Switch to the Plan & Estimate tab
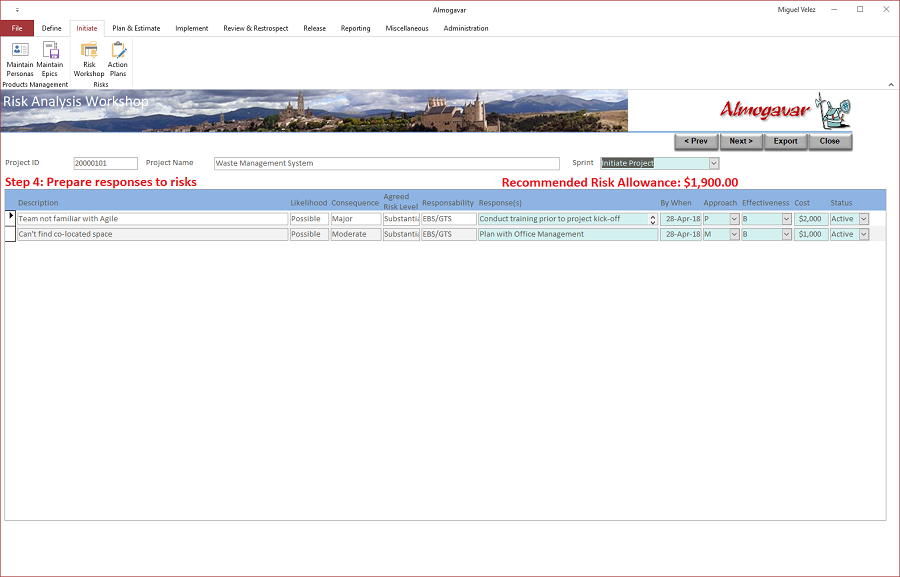Image resolution: width=900 pixels, height=577 pixels. pos(136,28)
